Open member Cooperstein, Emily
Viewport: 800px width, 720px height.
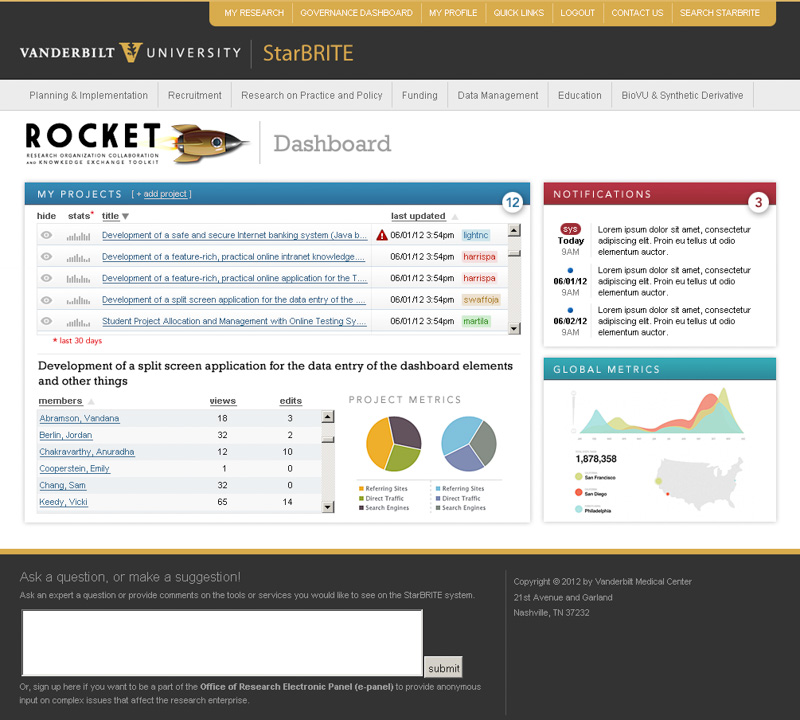coord(74,468)
